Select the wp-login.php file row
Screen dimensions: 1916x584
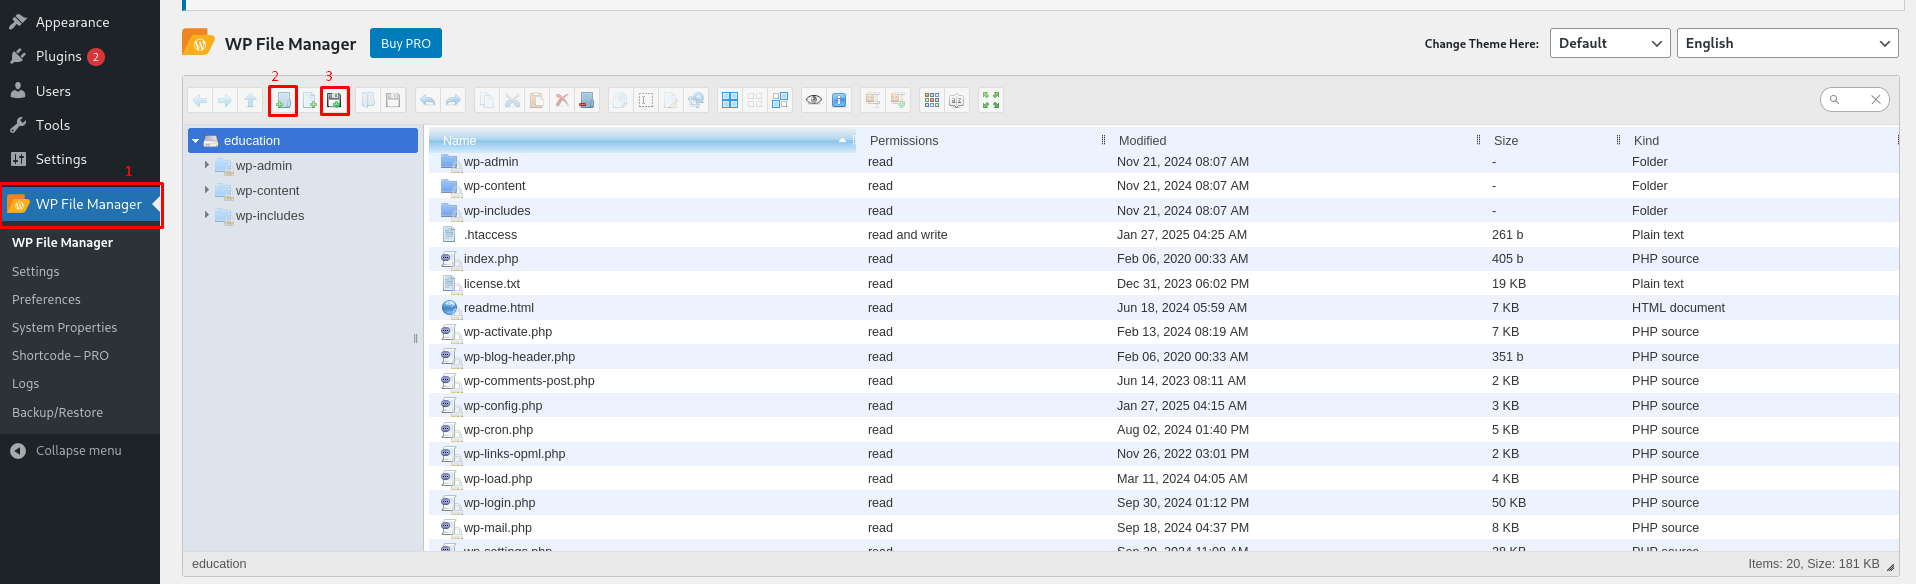coord(1163,503)
